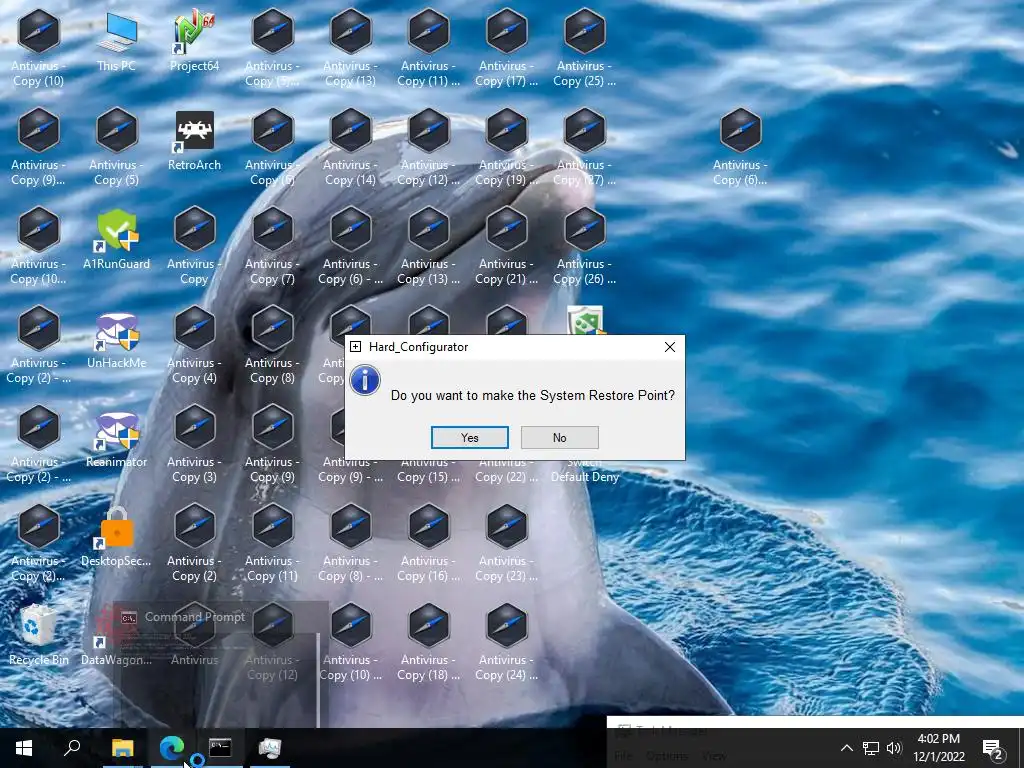Show hidden system tray icons
The height and width of the screenshot is (768, 1024).
click(x=846, y=748)
